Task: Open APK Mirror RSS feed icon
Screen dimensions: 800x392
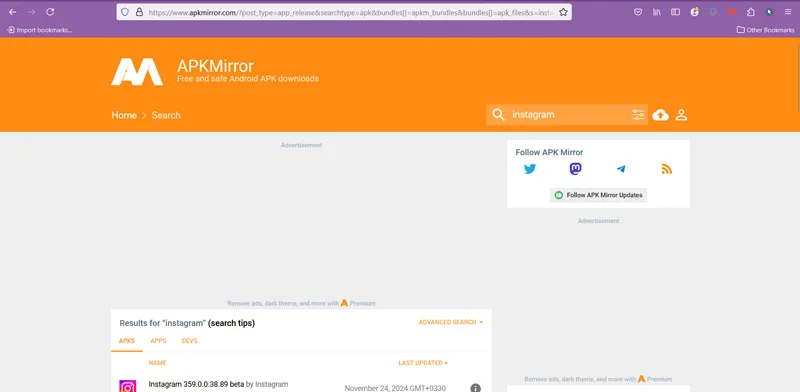Action: 666,169
